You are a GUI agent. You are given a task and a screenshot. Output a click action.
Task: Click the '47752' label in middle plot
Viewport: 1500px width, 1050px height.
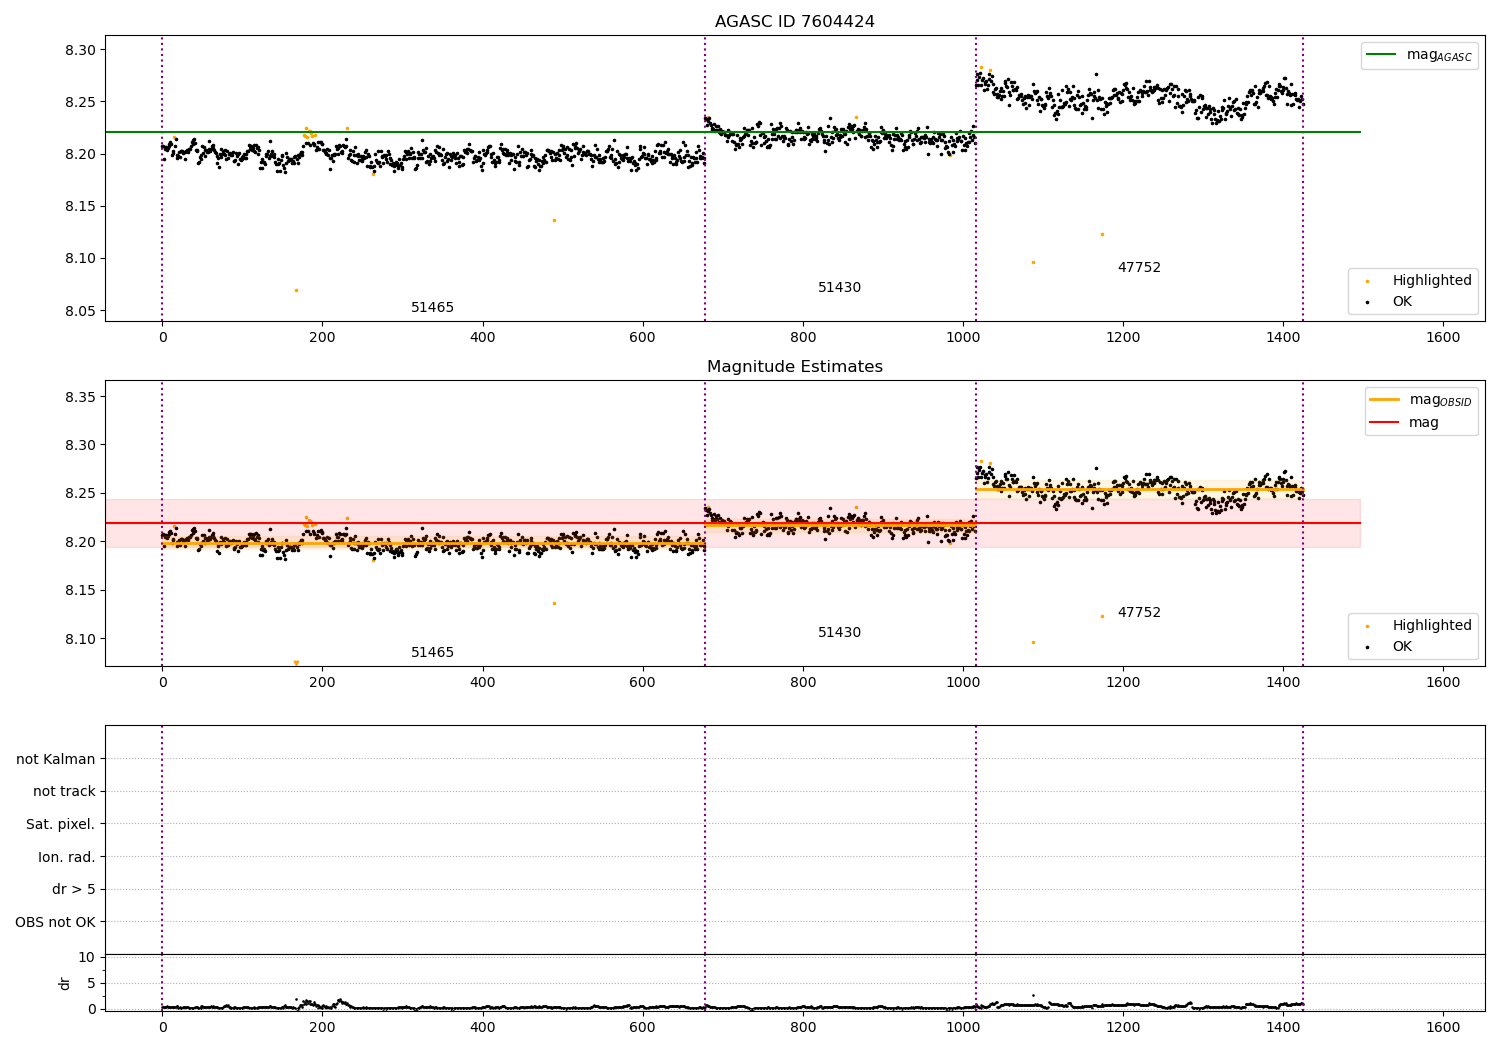(1139, 613)
